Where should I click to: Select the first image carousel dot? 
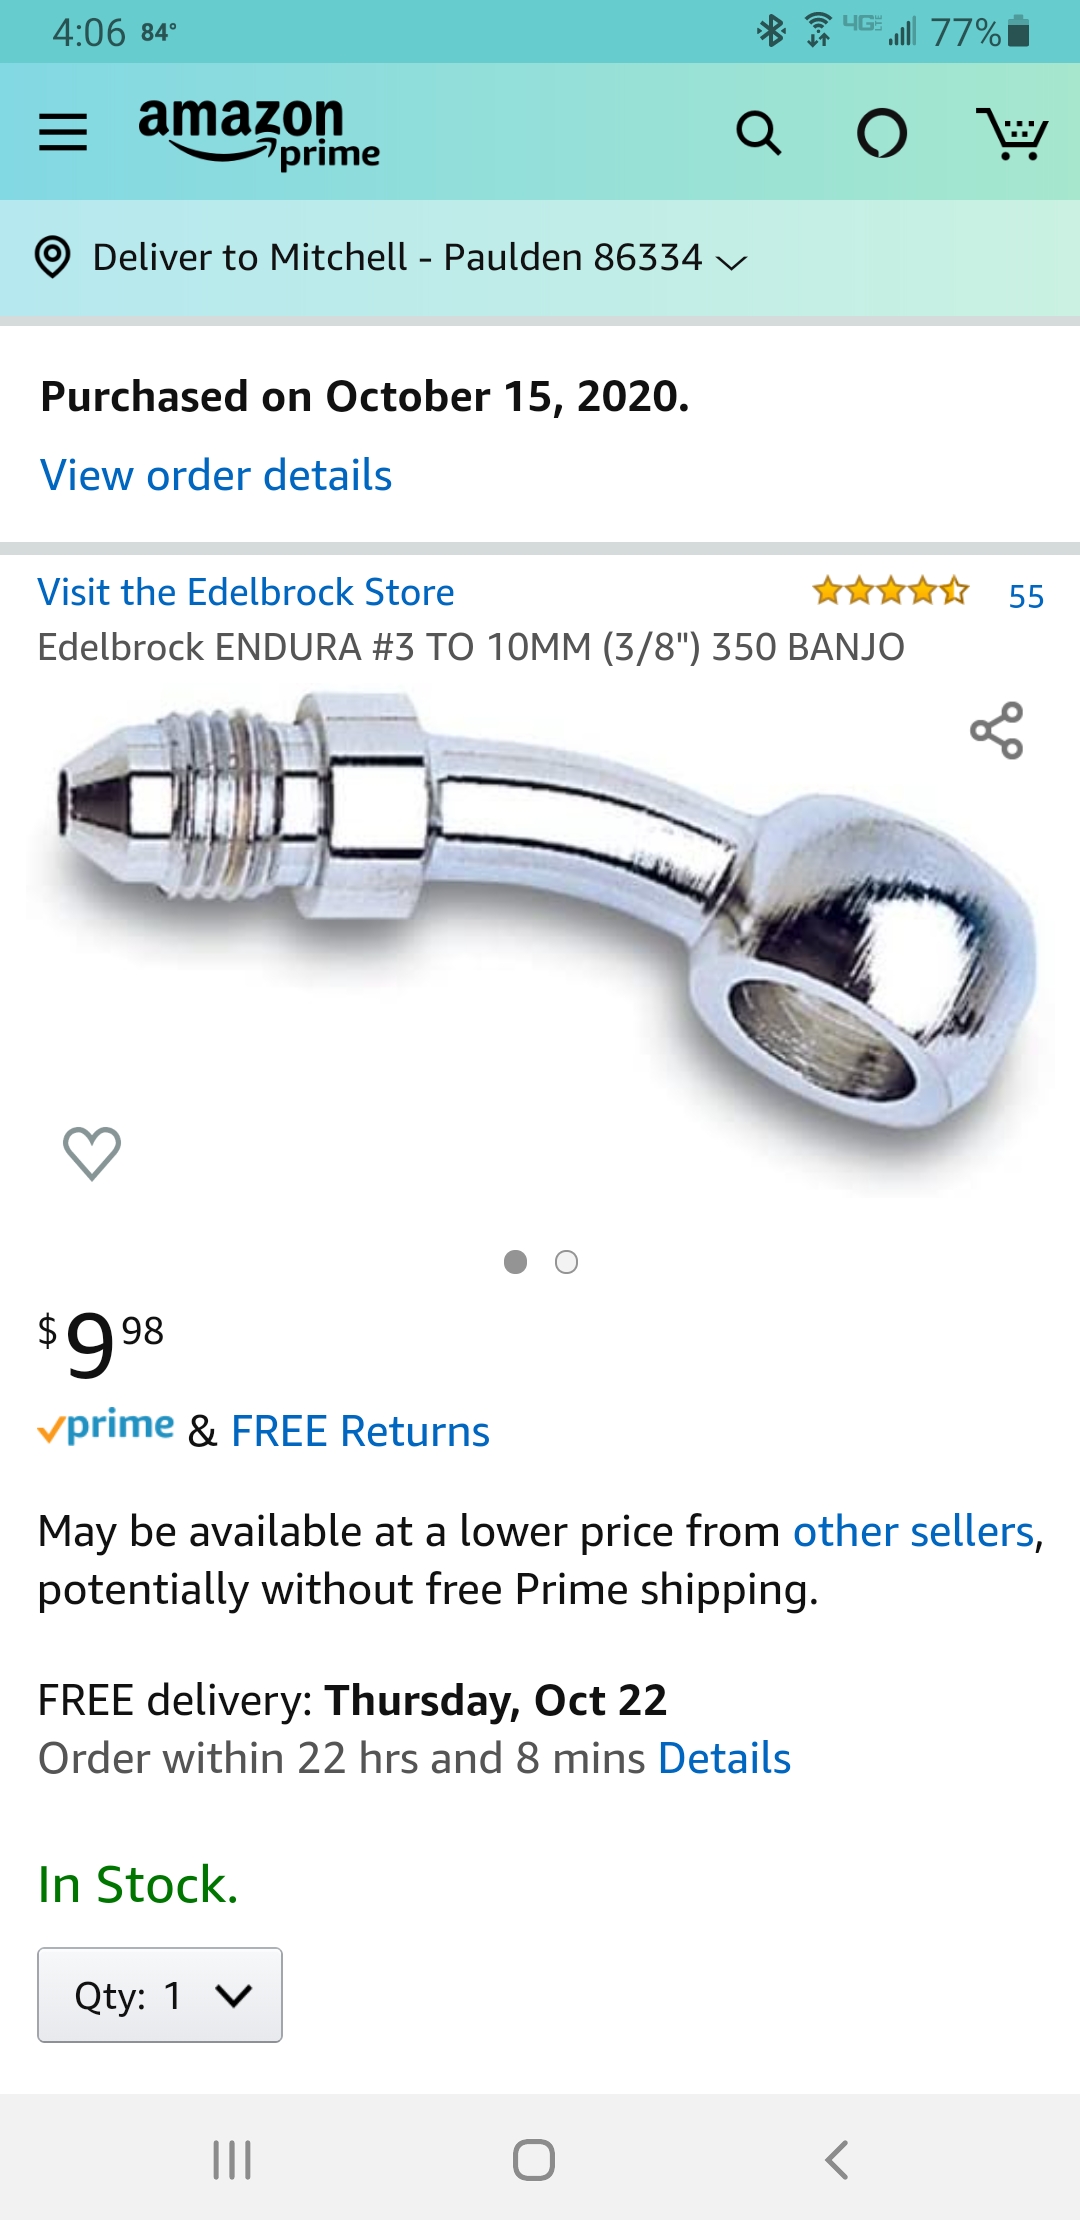coord(515,1262)
